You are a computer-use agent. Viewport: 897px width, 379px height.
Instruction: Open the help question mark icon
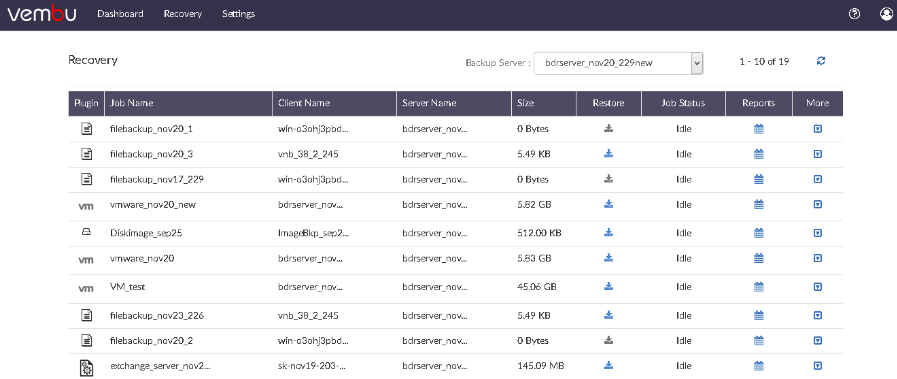854,14
